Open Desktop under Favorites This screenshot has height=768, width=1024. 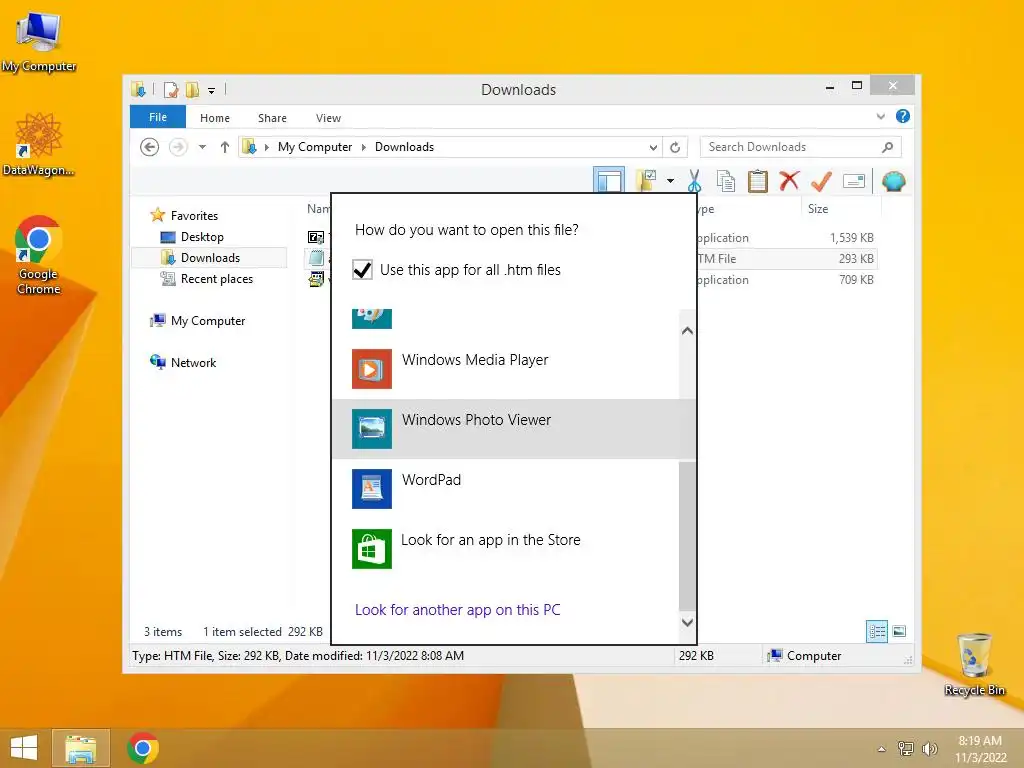click(x=202, y=236)
